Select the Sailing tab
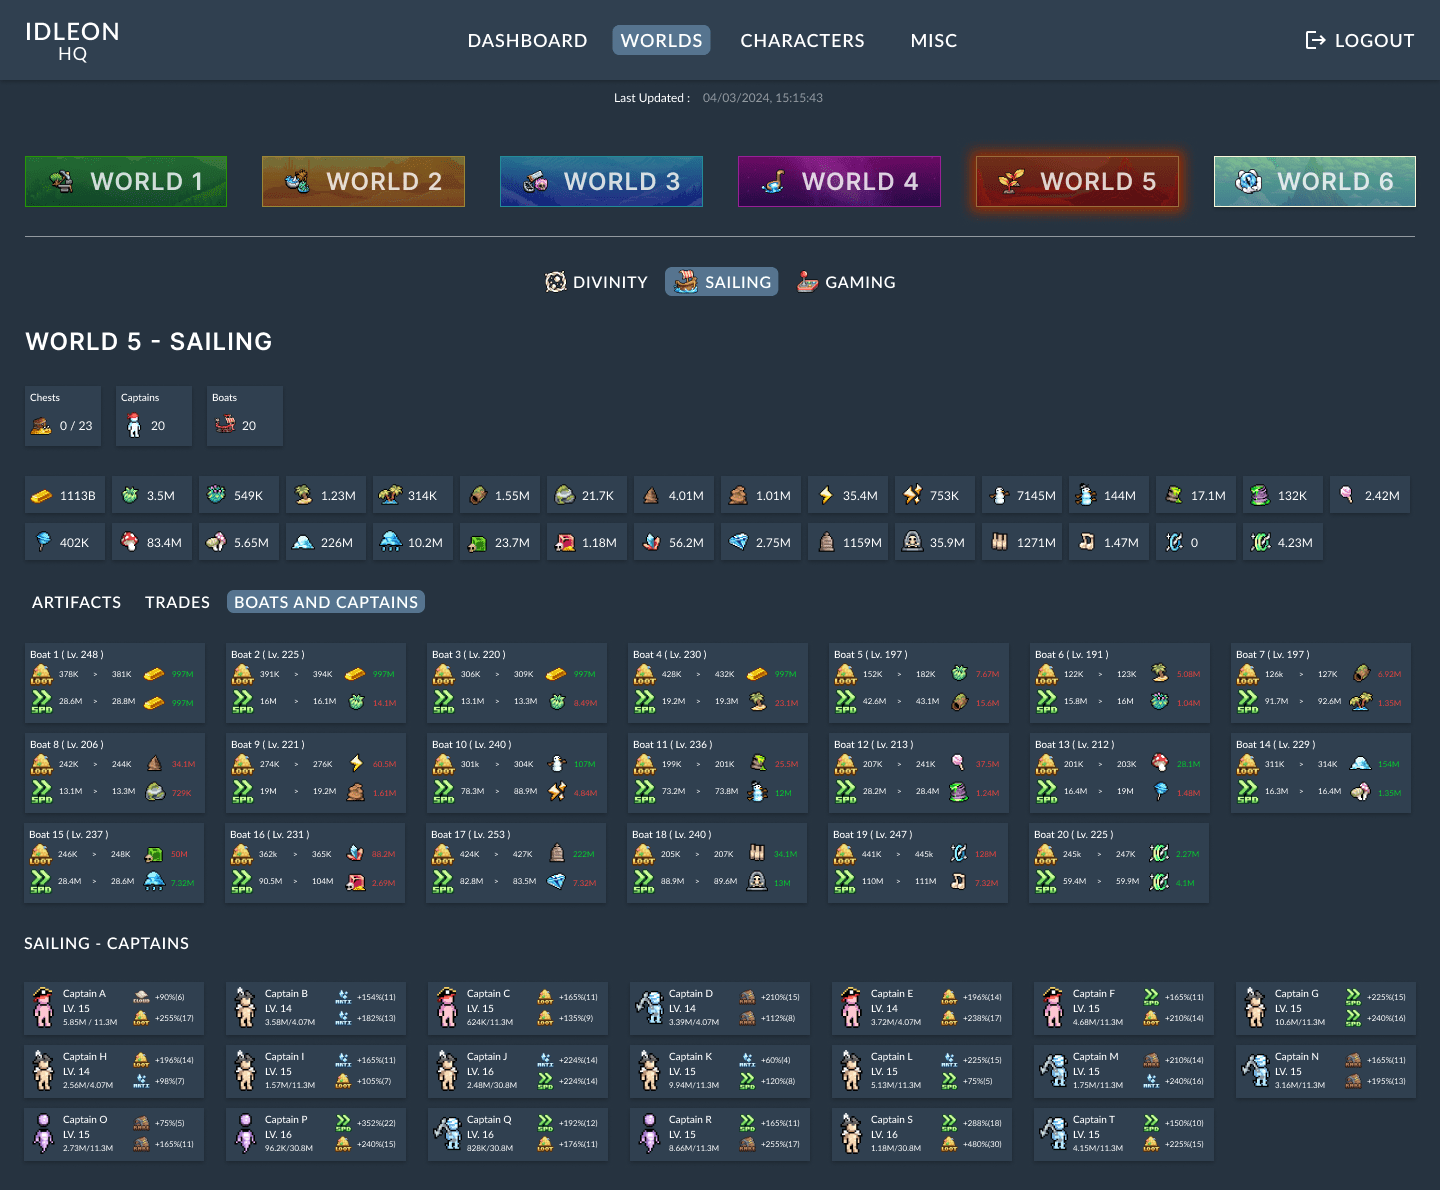Screen dimensions: 1440x1190 coord(722,282)
